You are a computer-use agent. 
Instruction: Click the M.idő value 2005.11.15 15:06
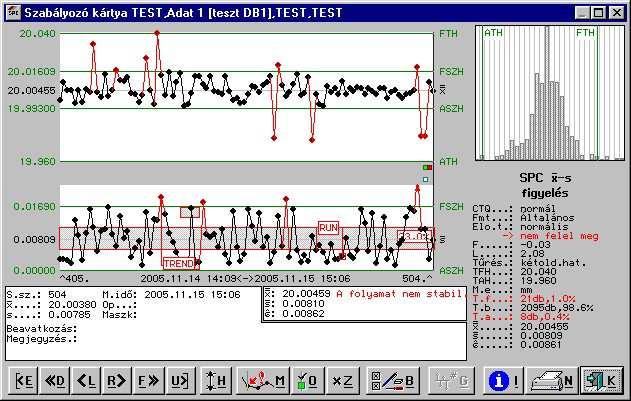[x=192, y=295]
